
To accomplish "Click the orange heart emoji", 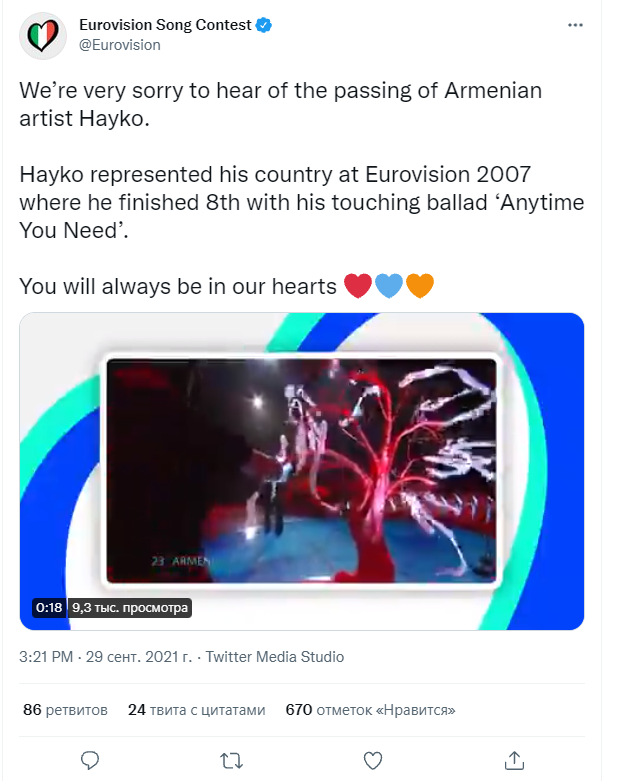I will [419, 287].
